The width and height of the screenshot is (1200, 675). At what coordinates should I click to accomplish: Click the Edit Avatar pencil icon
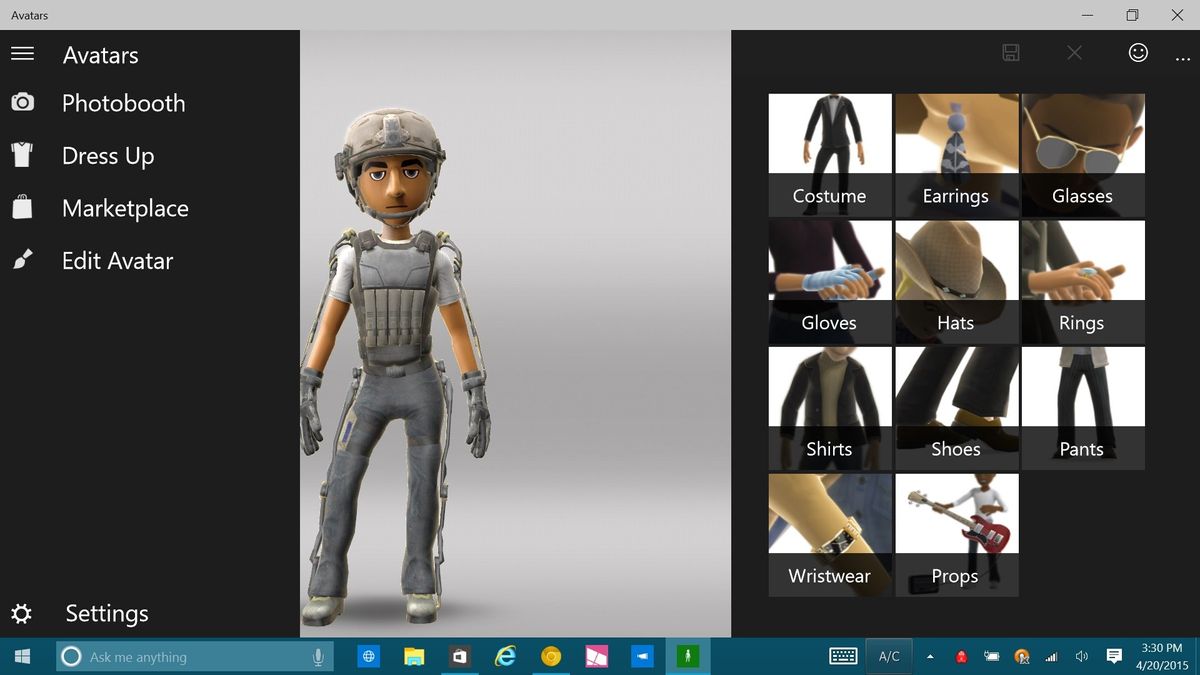(x=22, y=259)
